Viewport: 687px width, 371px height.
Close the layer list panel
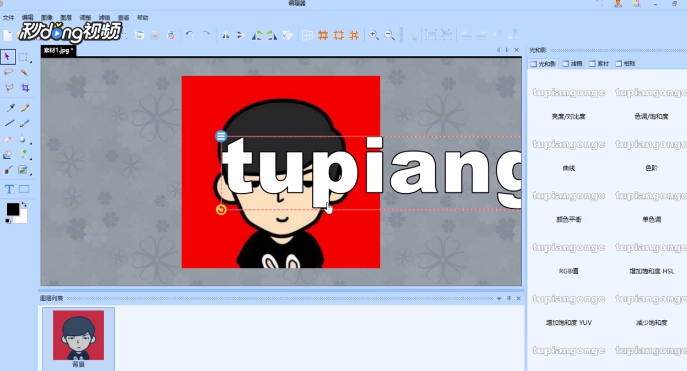(518, 298)
